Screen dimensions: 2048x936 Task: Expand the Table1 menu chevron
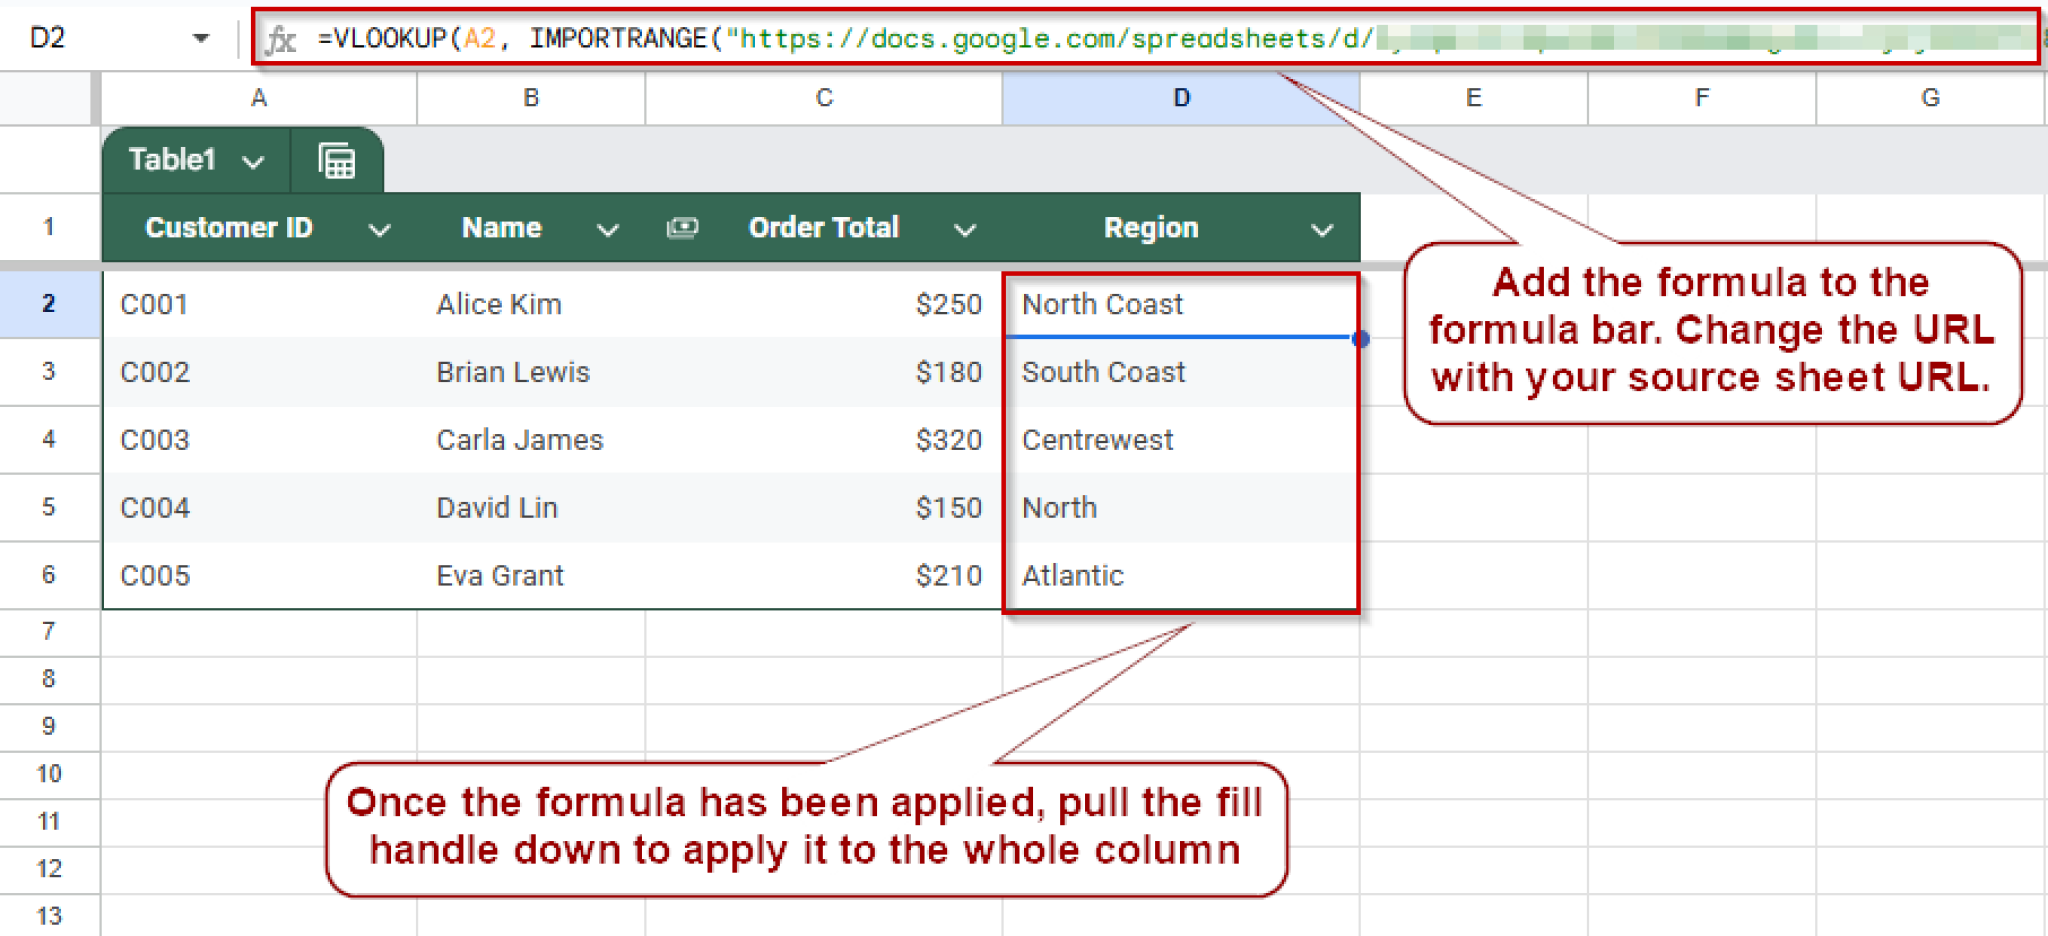pyautogui.click(x=254, y=159)
